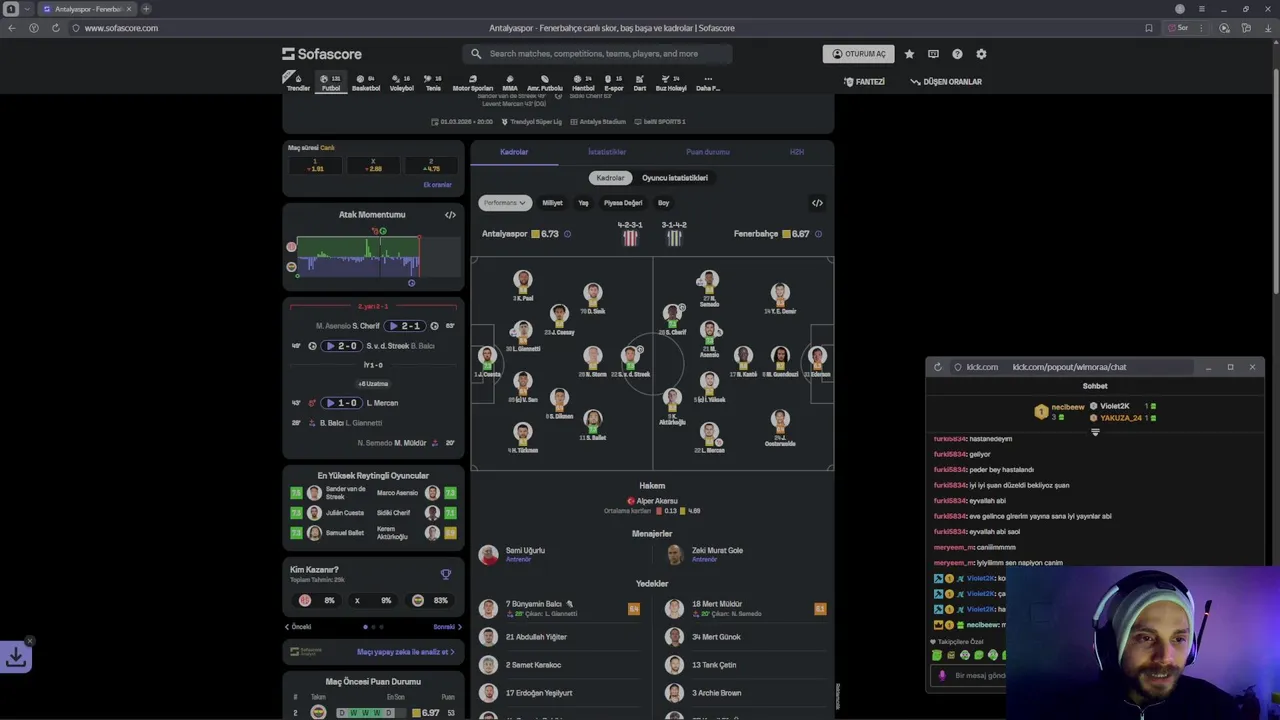Select the Futbol sport icon
This screenshot has height=720, width=1280.
click(x=331, y=82)
